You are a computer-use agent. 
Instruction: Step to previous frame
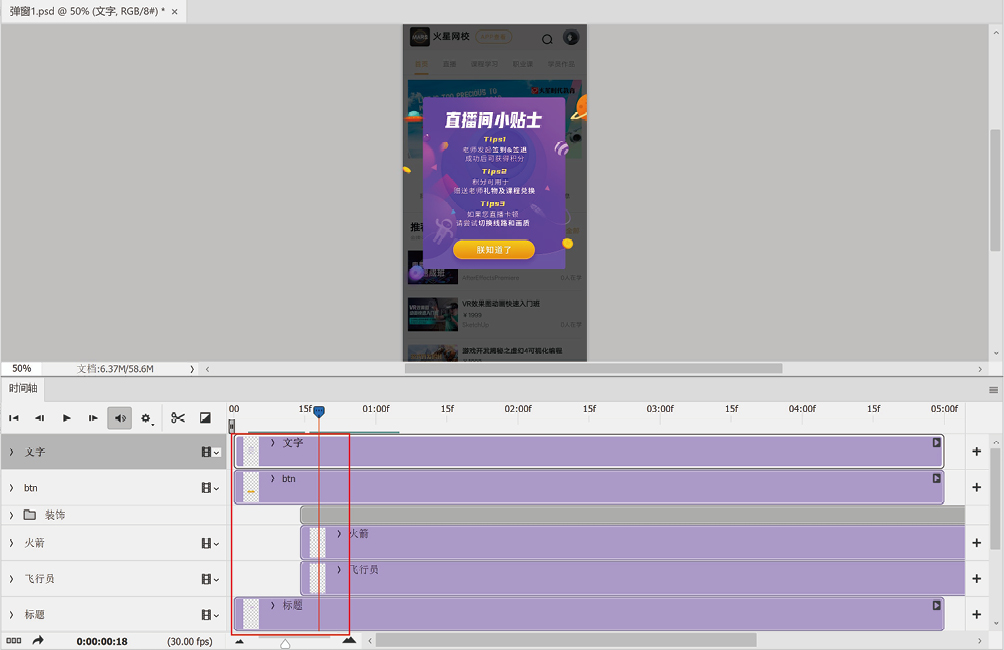point(40,418)
